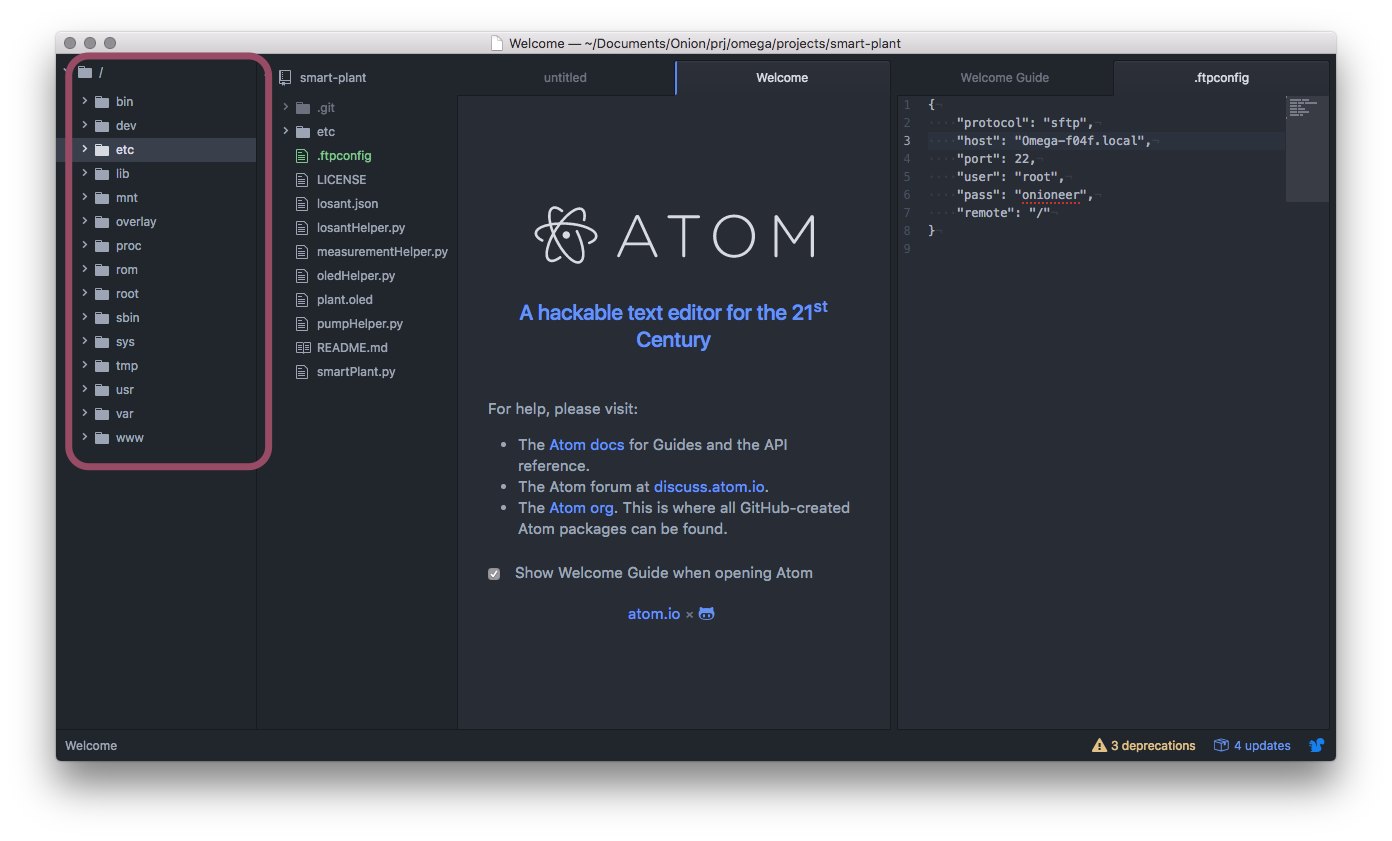1392x841 pixels.
Task: Switch to the Welcome Guide tab
Action: 1005,78
